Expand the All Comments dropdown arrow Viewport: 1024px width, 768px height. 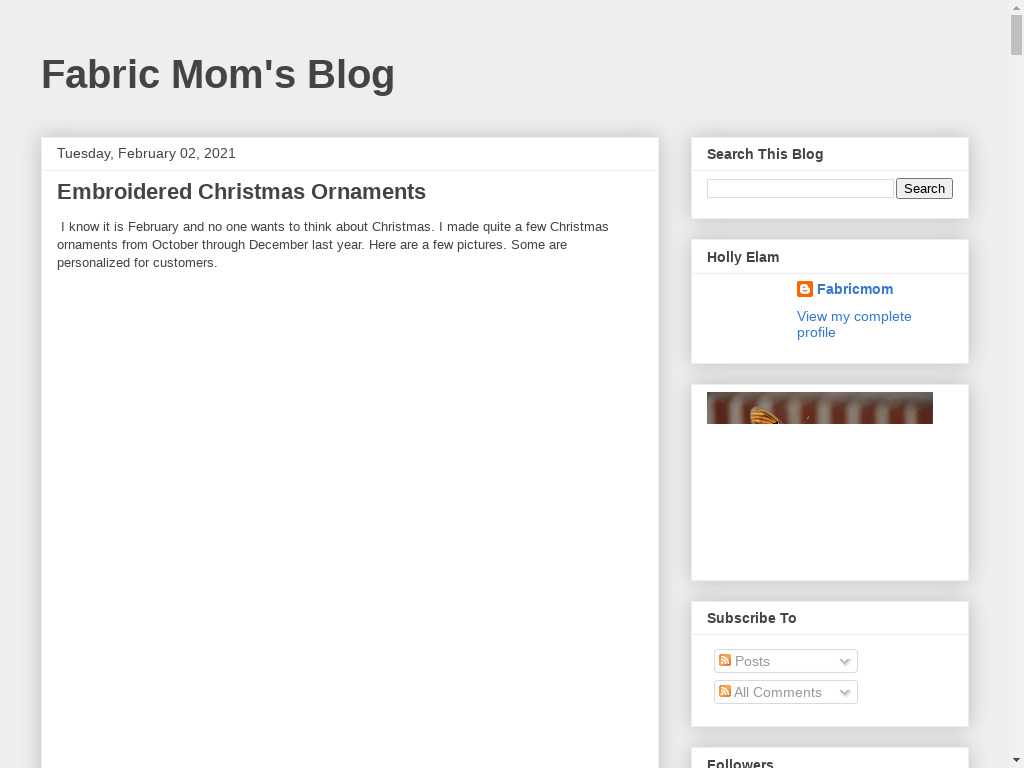(x=845, y=692)
